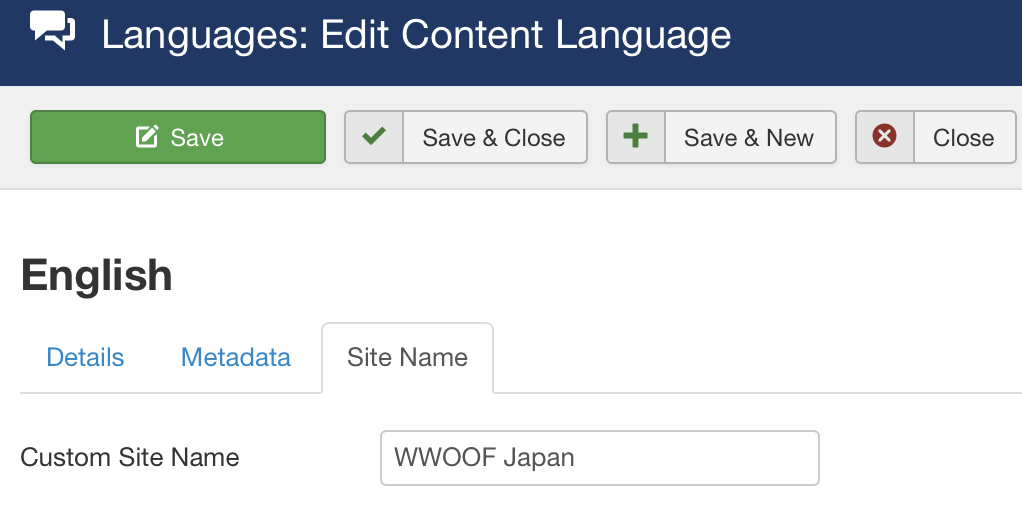Click the Custom Site Name label
Image resolution: width=1022 pixels, height=506 pixels.
pyautogui.click(x=130, y=457)
